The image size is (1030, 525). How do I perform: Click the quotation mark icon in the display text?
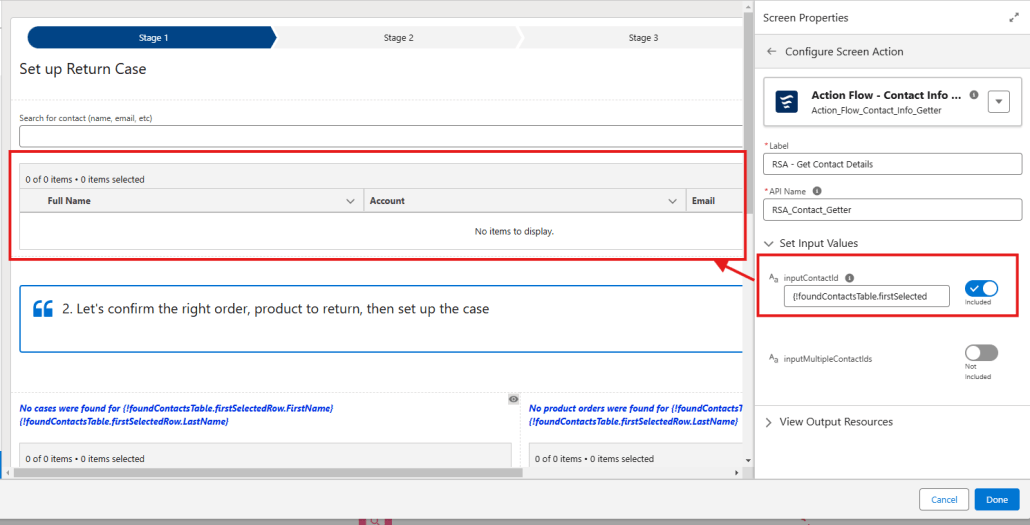[x=43, y=309]
